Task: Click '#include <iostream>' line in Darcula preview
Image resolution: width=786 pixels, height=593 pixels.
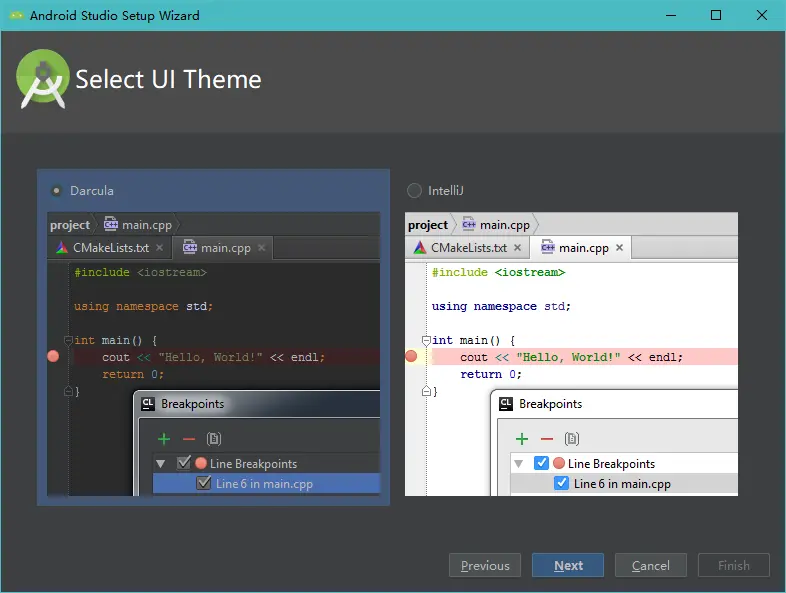Action: click(140, 272)
